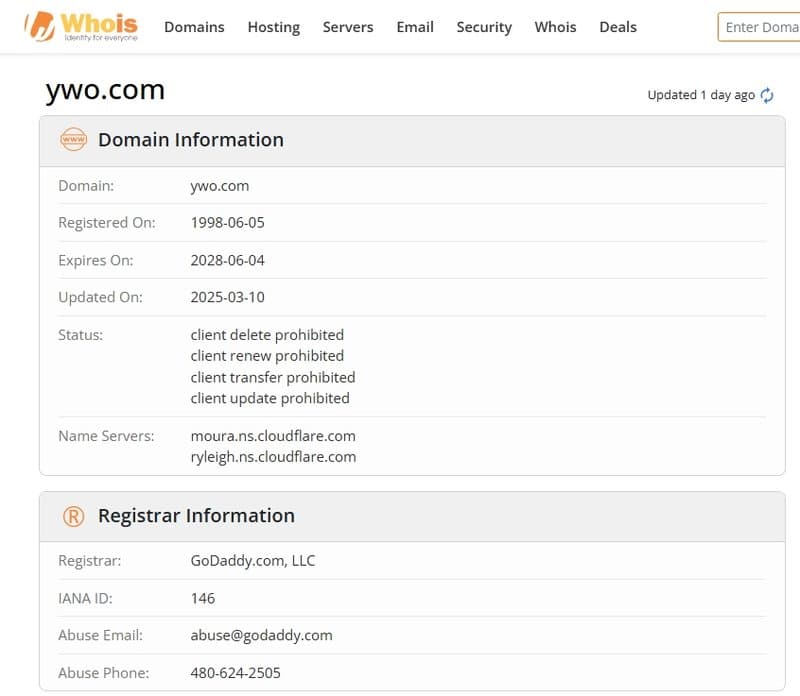Select the domain value ywo.com

(220, 186)
